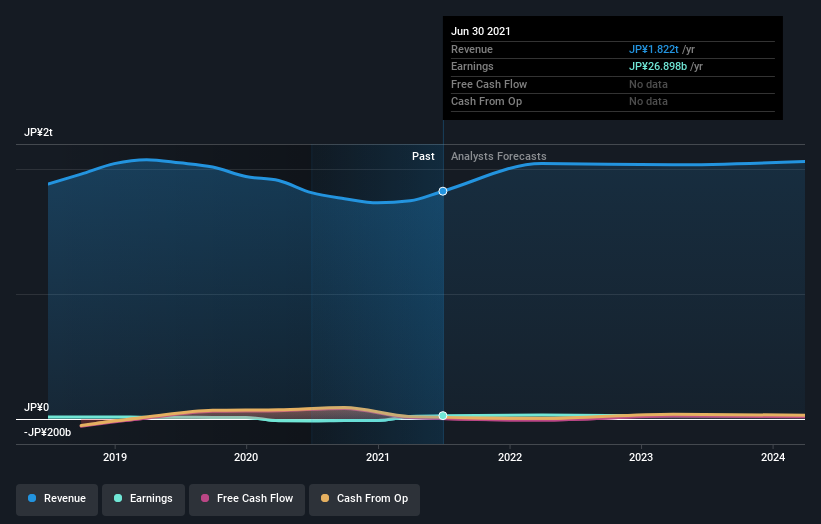
Task: Click the 2019 x-axis label
Action: click(115, 457)
